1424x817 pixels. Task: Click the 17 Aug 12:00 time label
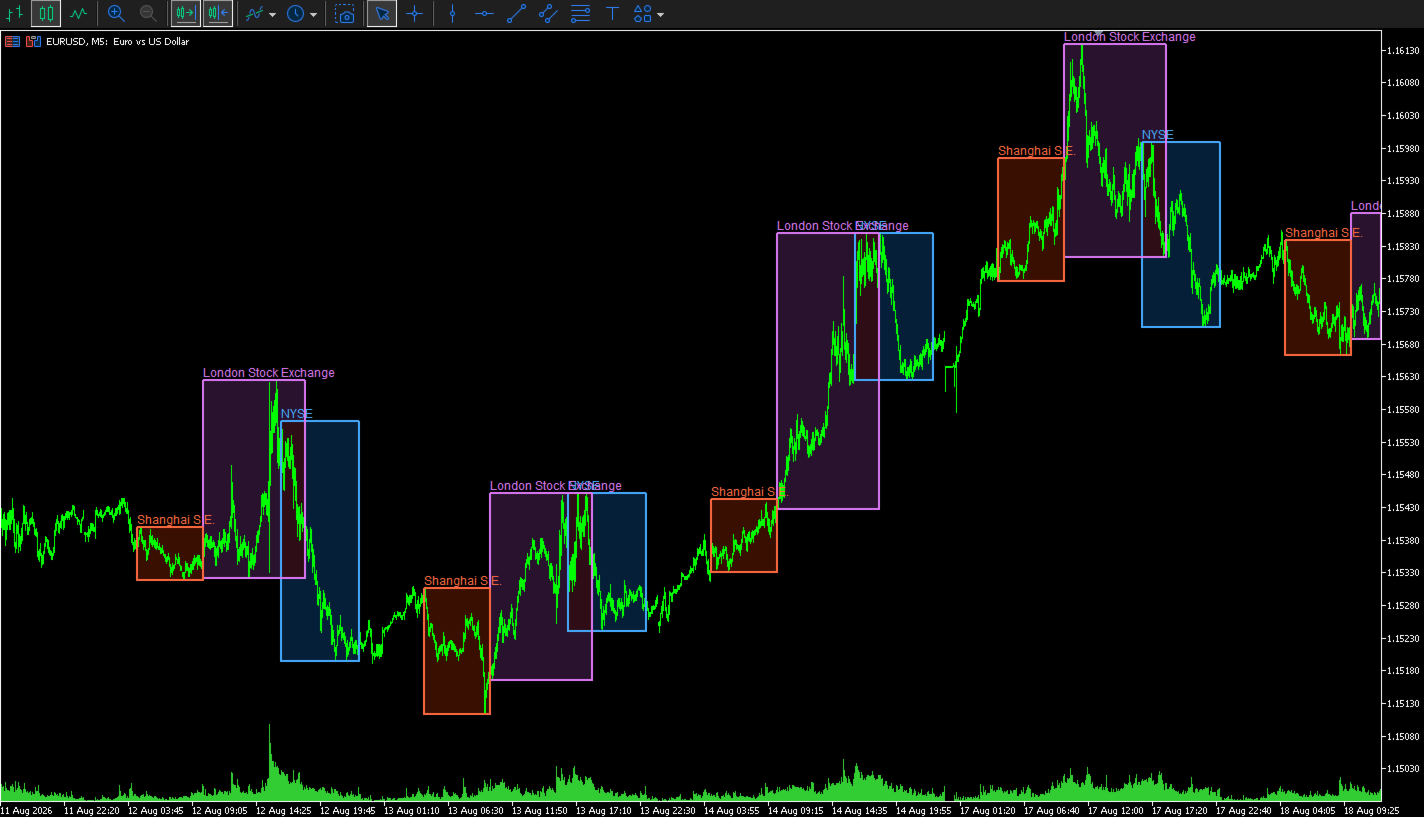(x=1115, y=810)
